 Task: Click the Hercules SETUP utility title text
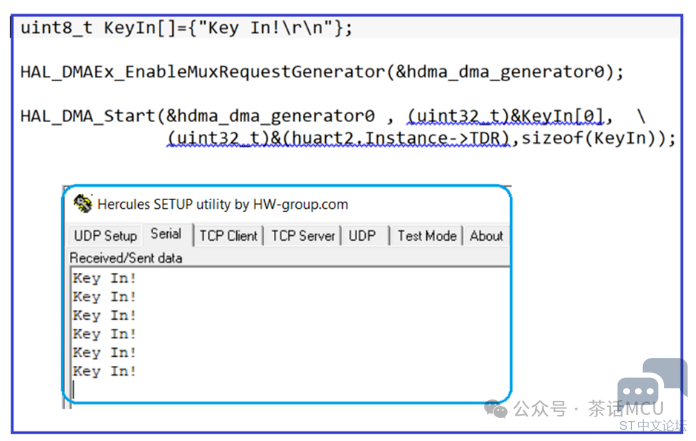click(x=223, y=204)
